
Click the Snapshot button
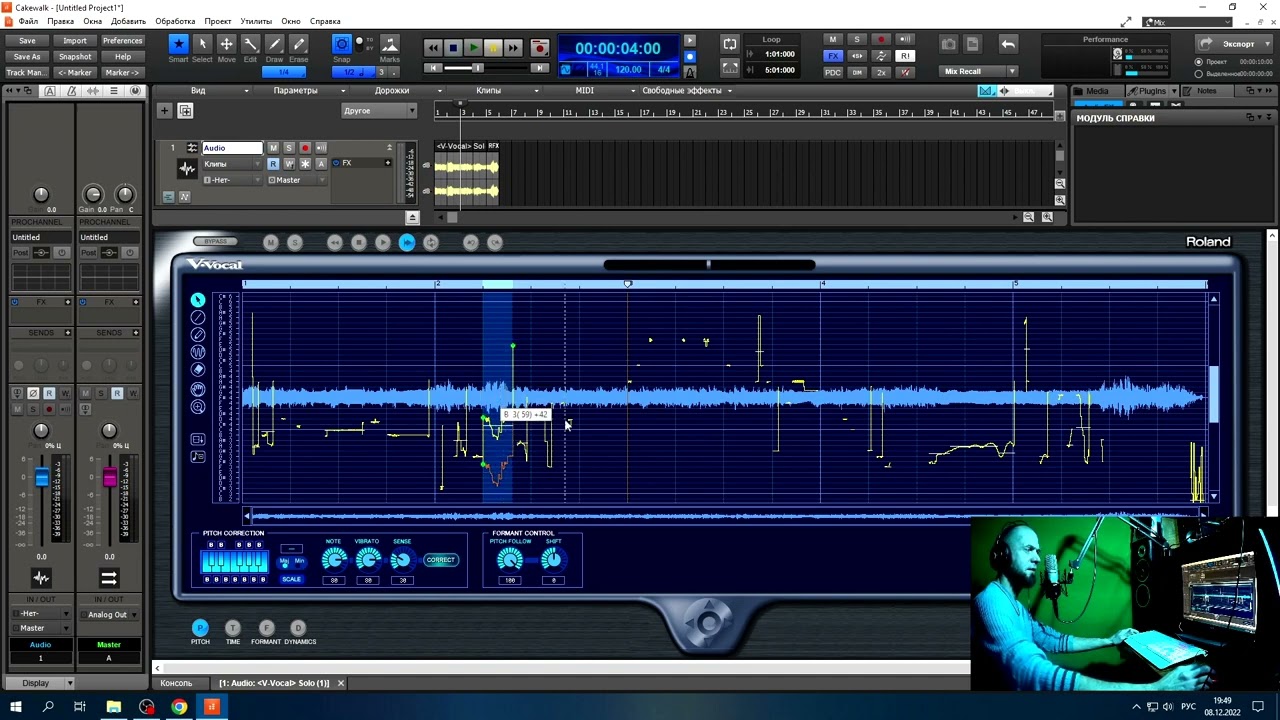pos(75,57)
